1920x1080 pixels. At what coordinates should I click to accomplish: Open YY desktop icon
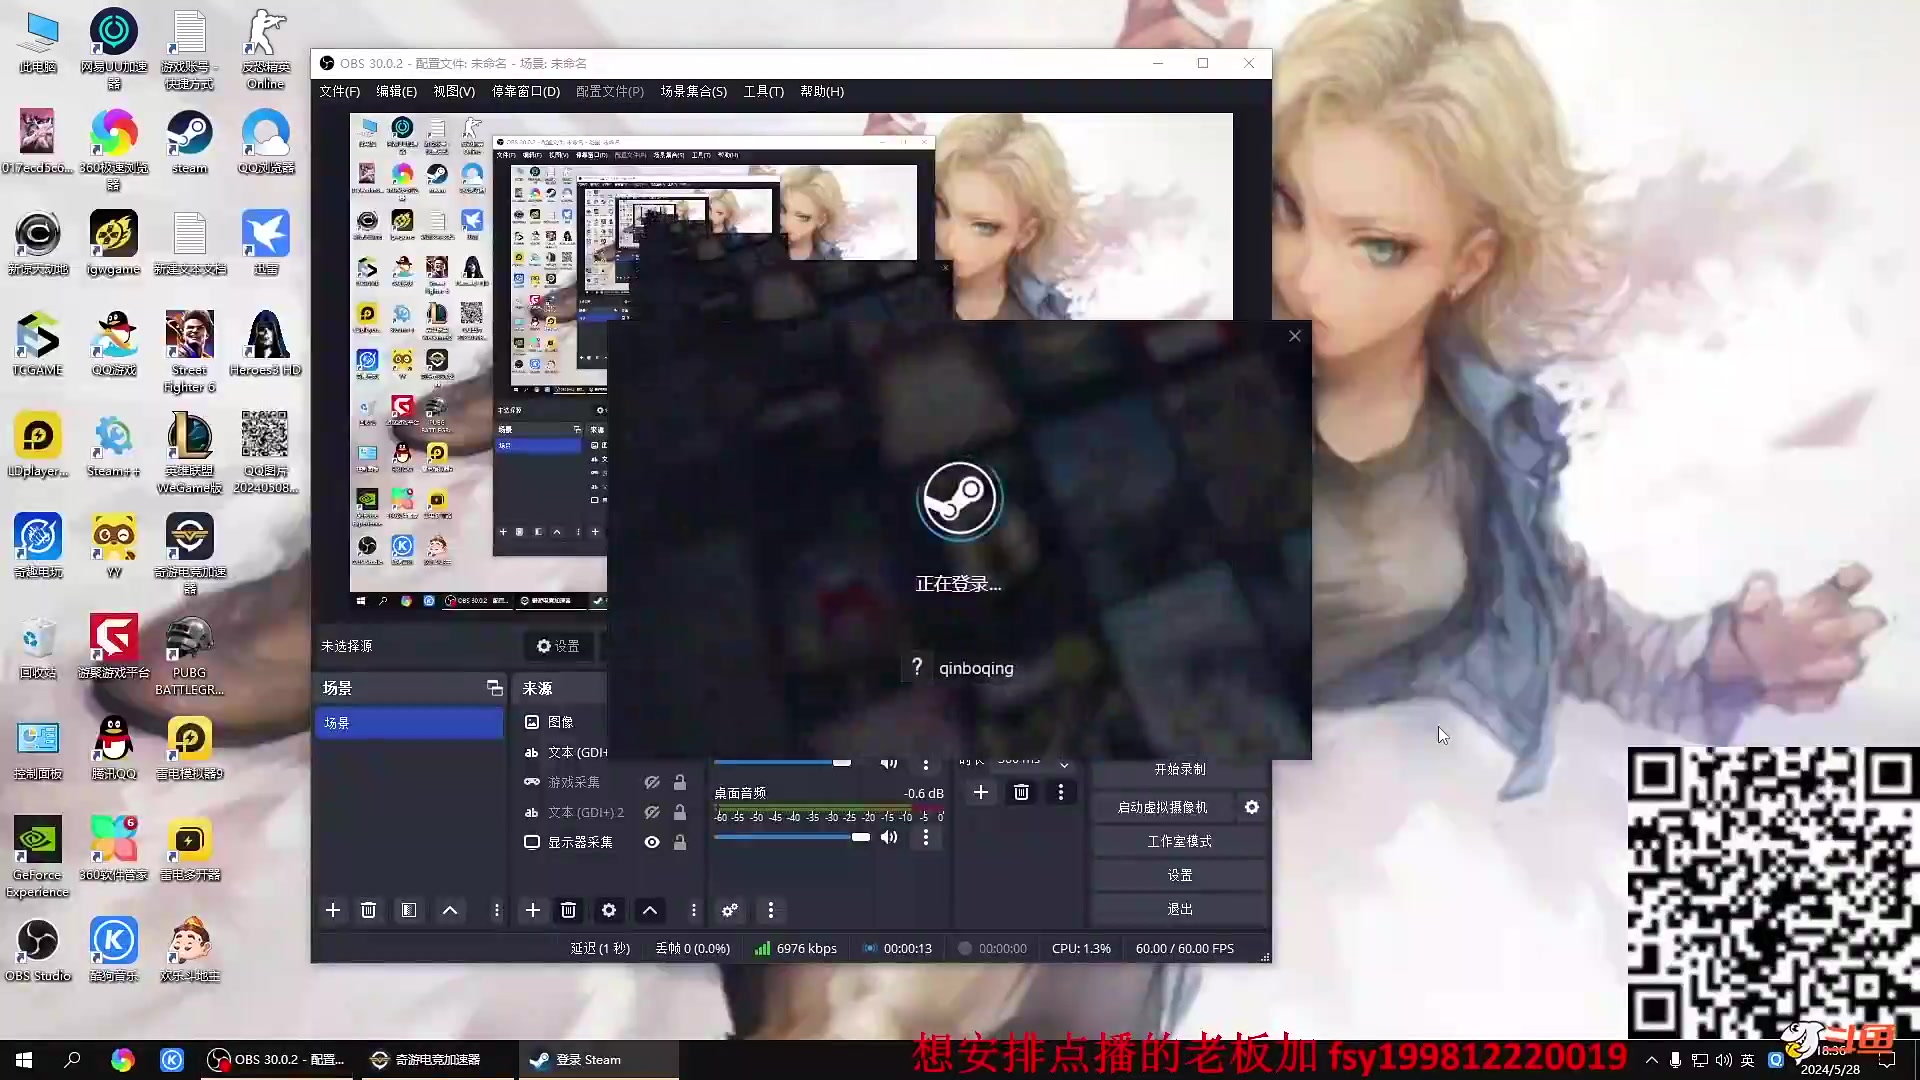tap(114, 546)
